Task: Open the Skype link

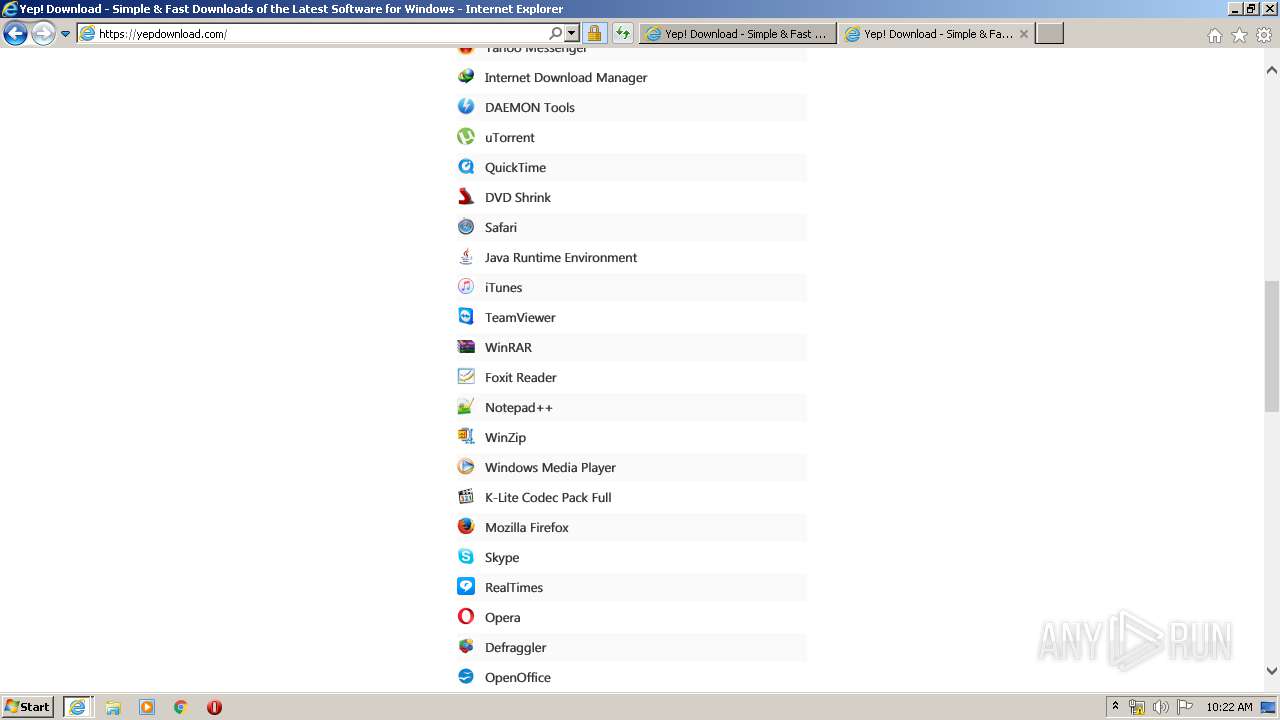Action: [x=502, y=557]
